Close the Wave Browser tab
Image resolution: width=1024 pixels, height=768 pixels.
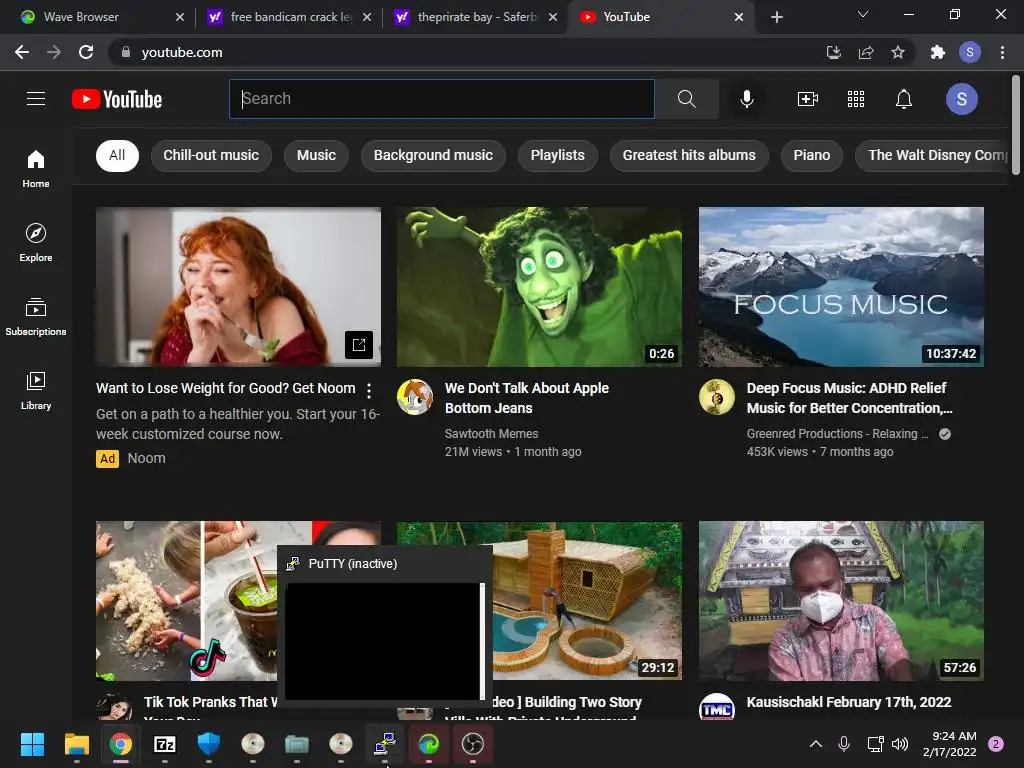[x=180, y=17]
